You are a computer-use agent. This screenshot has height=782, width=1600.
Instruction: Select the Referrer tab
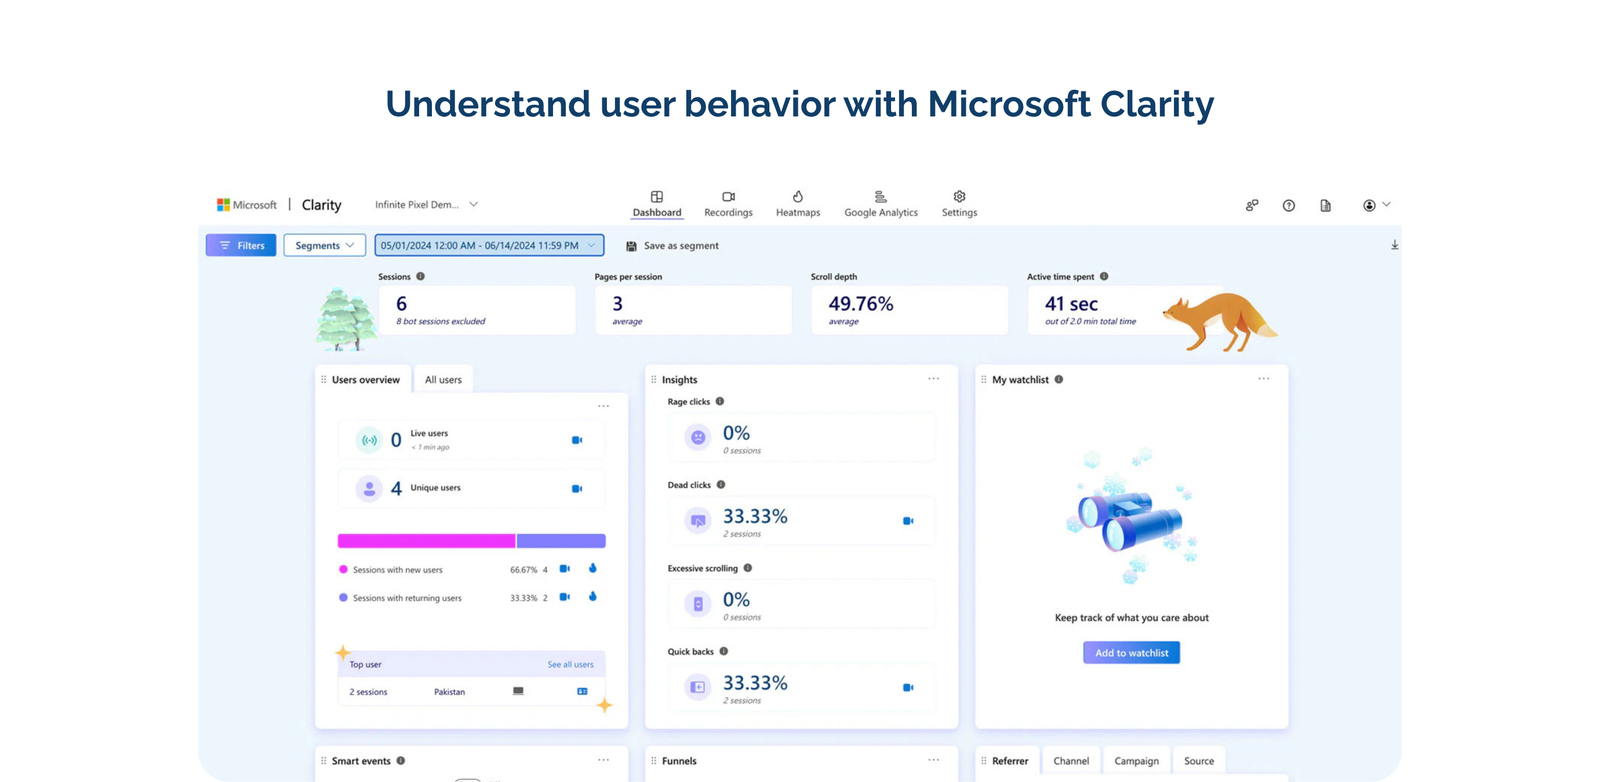(1009, 761)
